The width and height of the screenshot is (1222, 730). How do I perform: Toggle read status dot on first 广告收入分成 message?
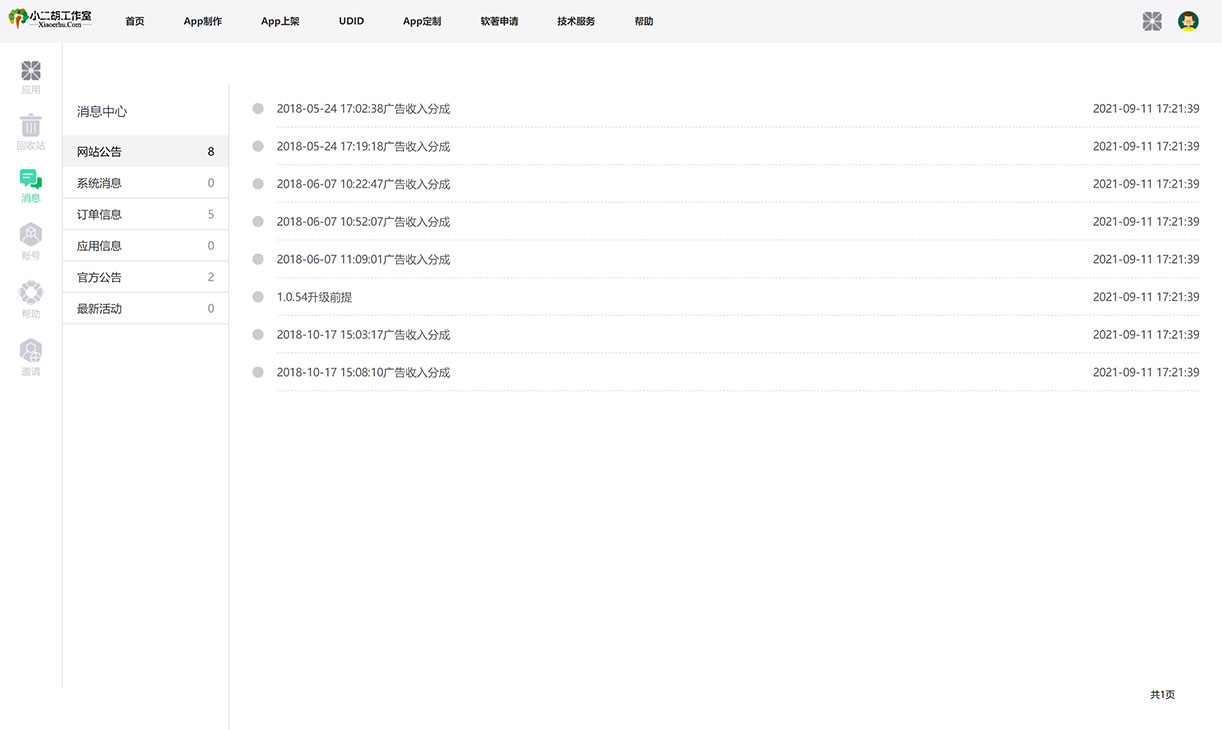pos(258,108)
